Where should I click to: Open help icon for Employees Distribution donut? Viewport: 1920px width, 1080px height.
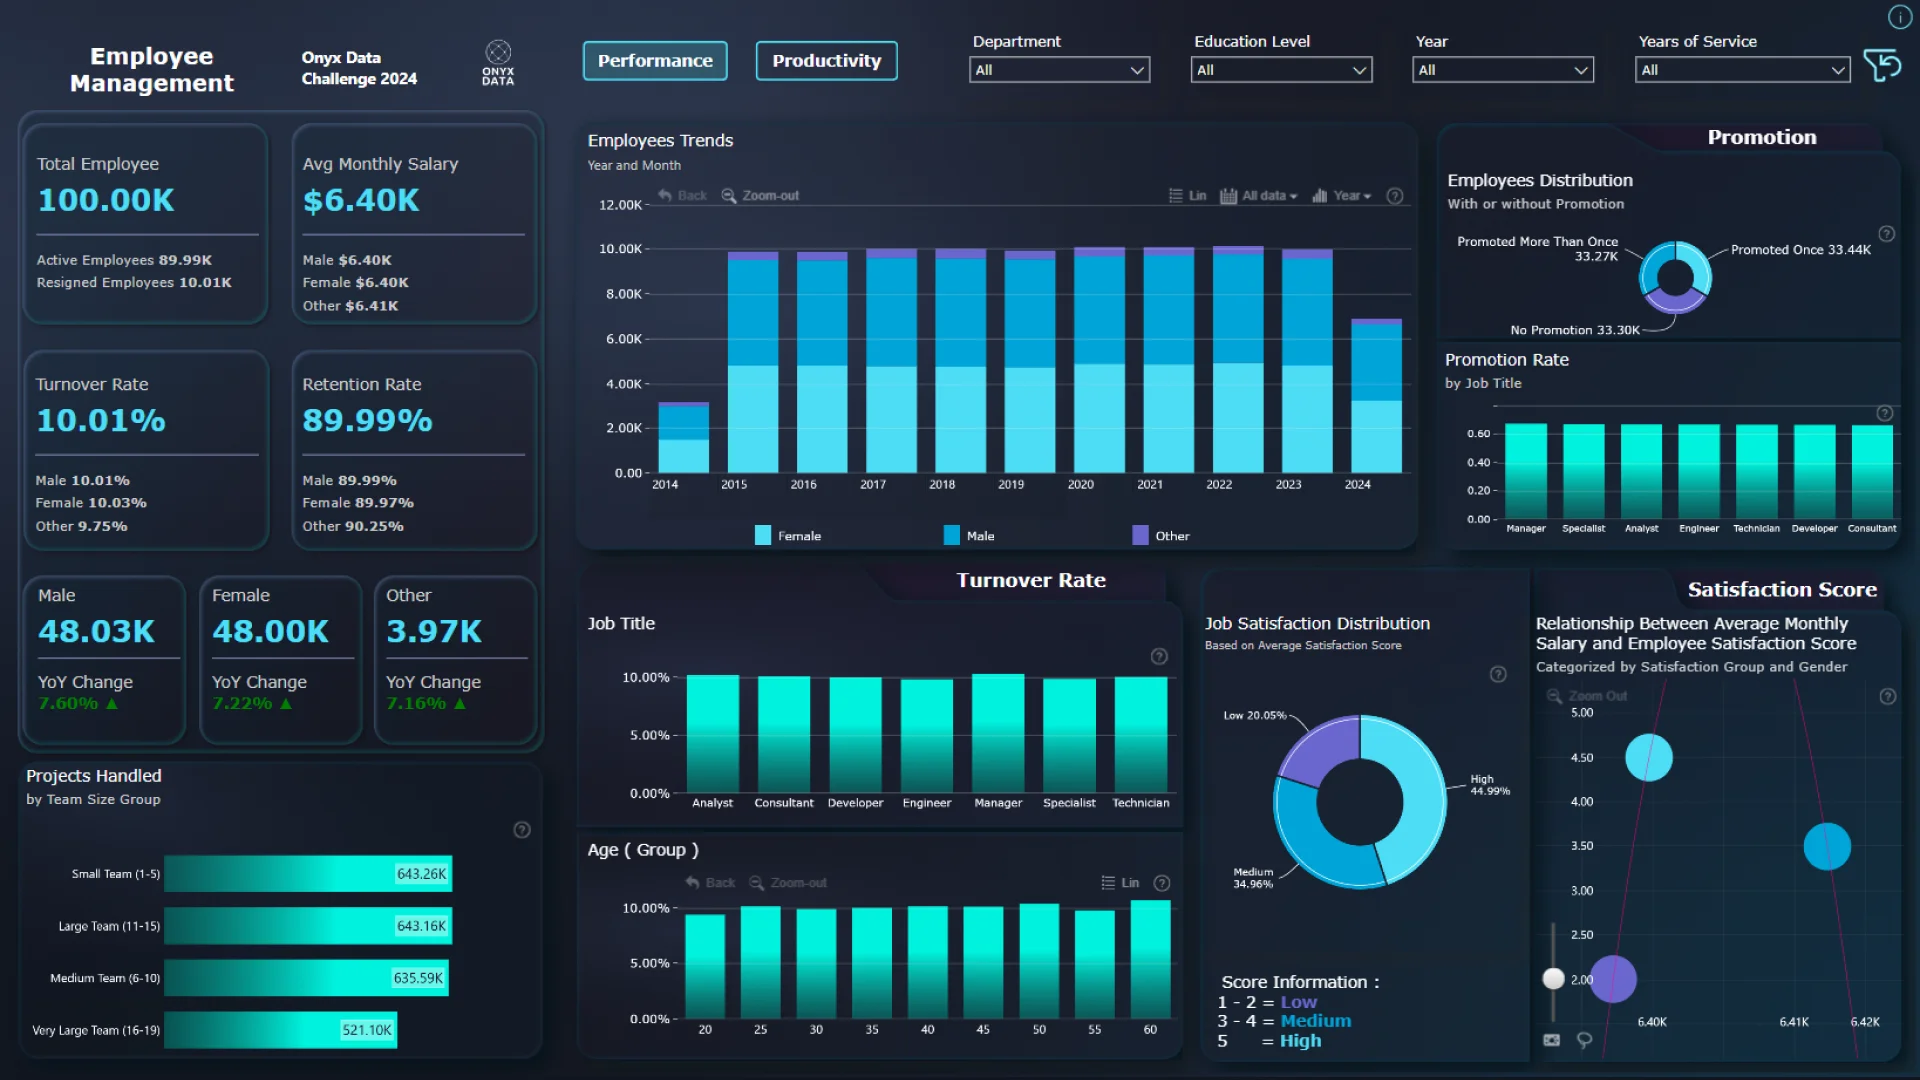(x=1886, y=234)
